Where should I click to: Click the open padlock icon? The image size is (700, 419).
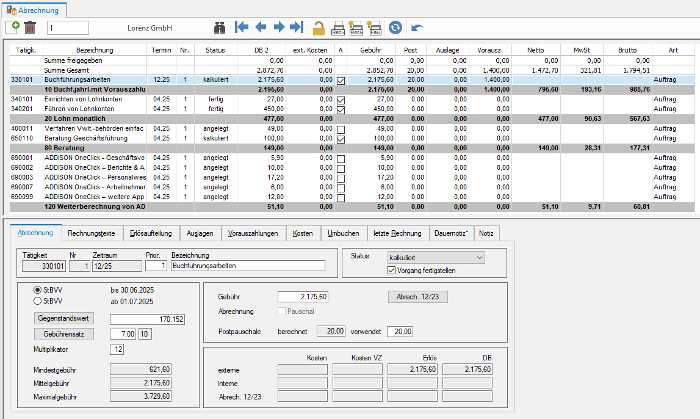click(318, 28)
